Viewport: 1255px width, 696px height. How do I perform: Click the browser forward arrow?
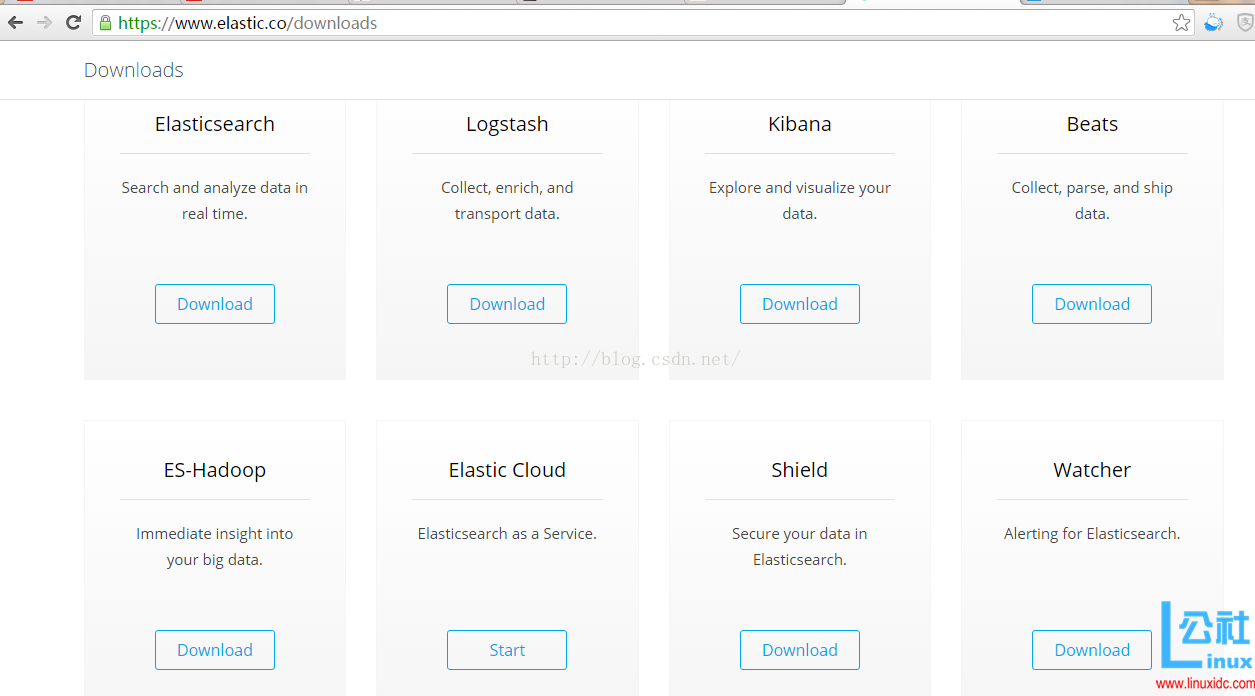tap(44, 23)
